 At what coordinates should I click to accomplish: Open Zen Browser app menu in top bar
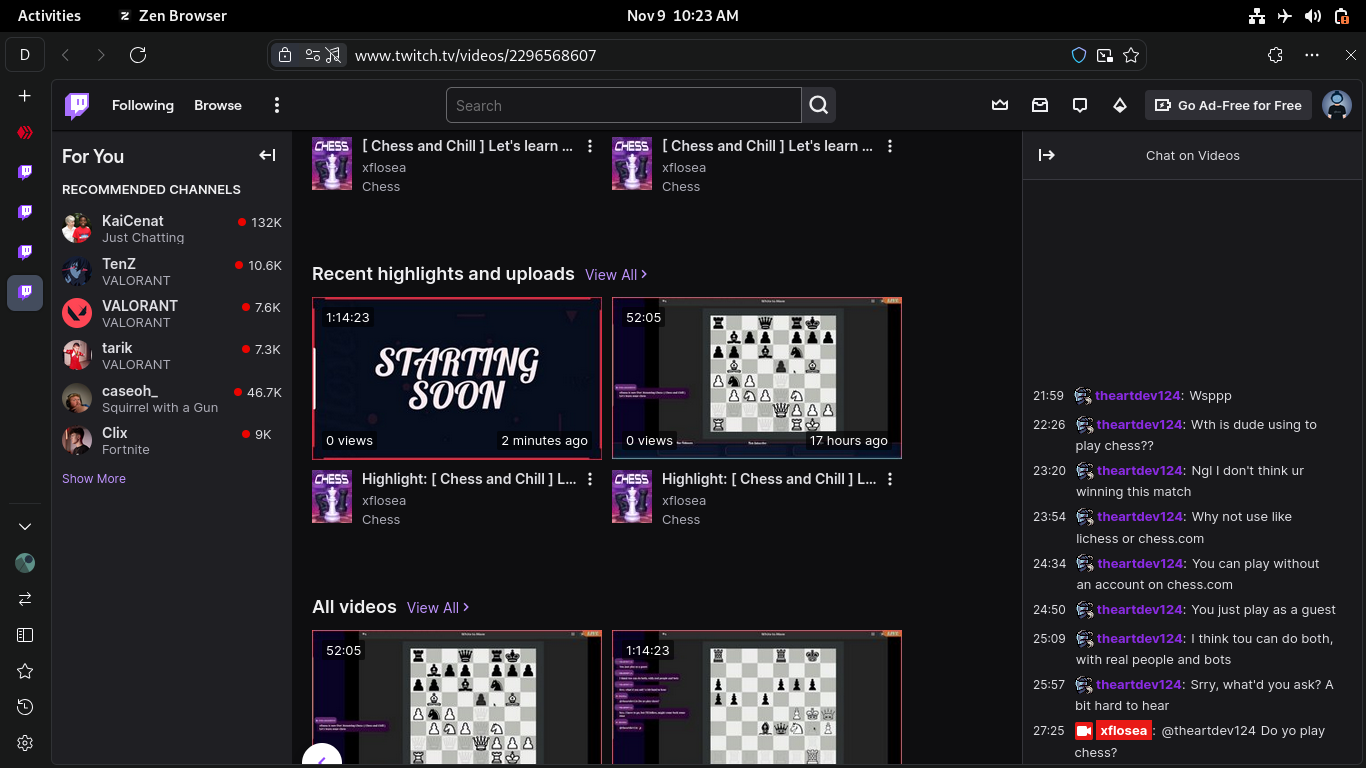tap(173, 15)
